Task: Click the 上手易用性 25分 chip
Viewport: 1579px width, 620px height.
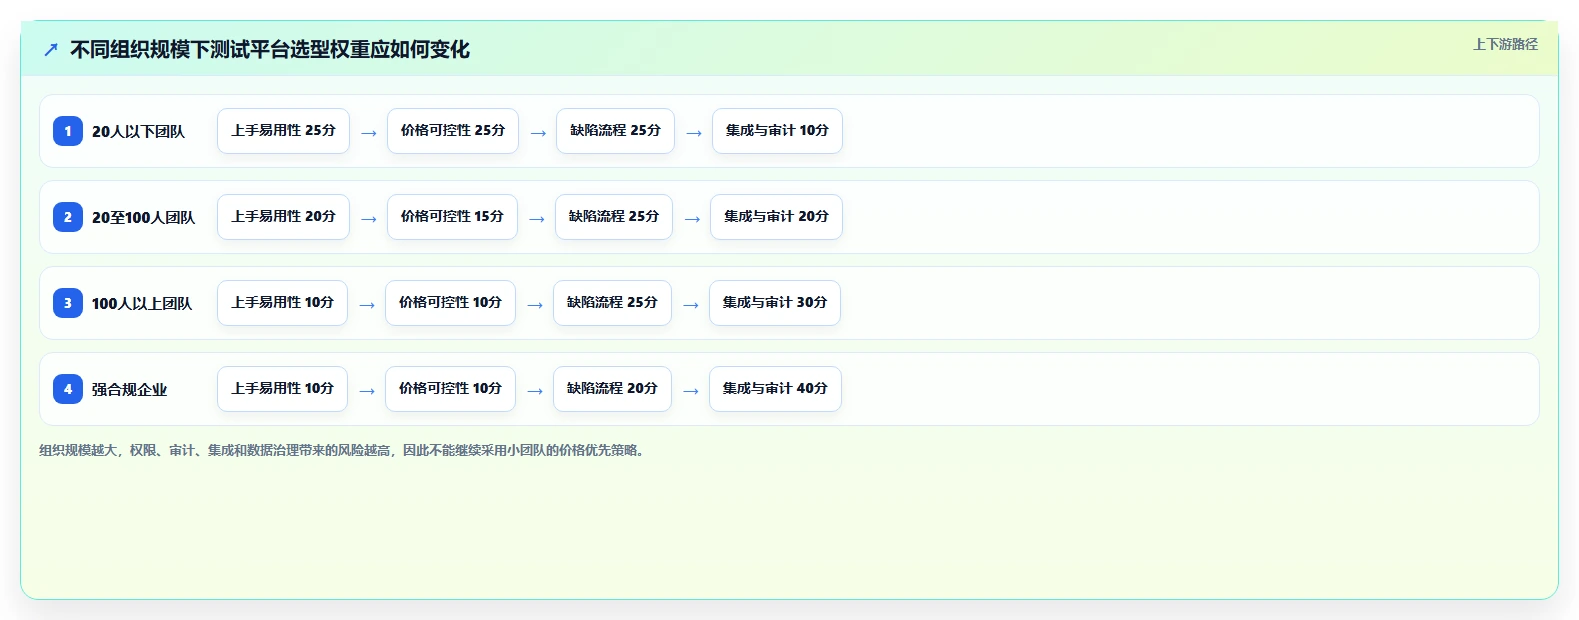Action: pos(283,131)
